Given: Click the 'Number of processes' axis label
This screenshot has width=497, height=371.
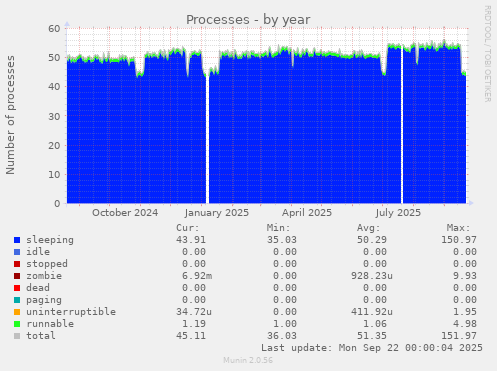Looking at the screenshot, I should [x=10, y=115].
